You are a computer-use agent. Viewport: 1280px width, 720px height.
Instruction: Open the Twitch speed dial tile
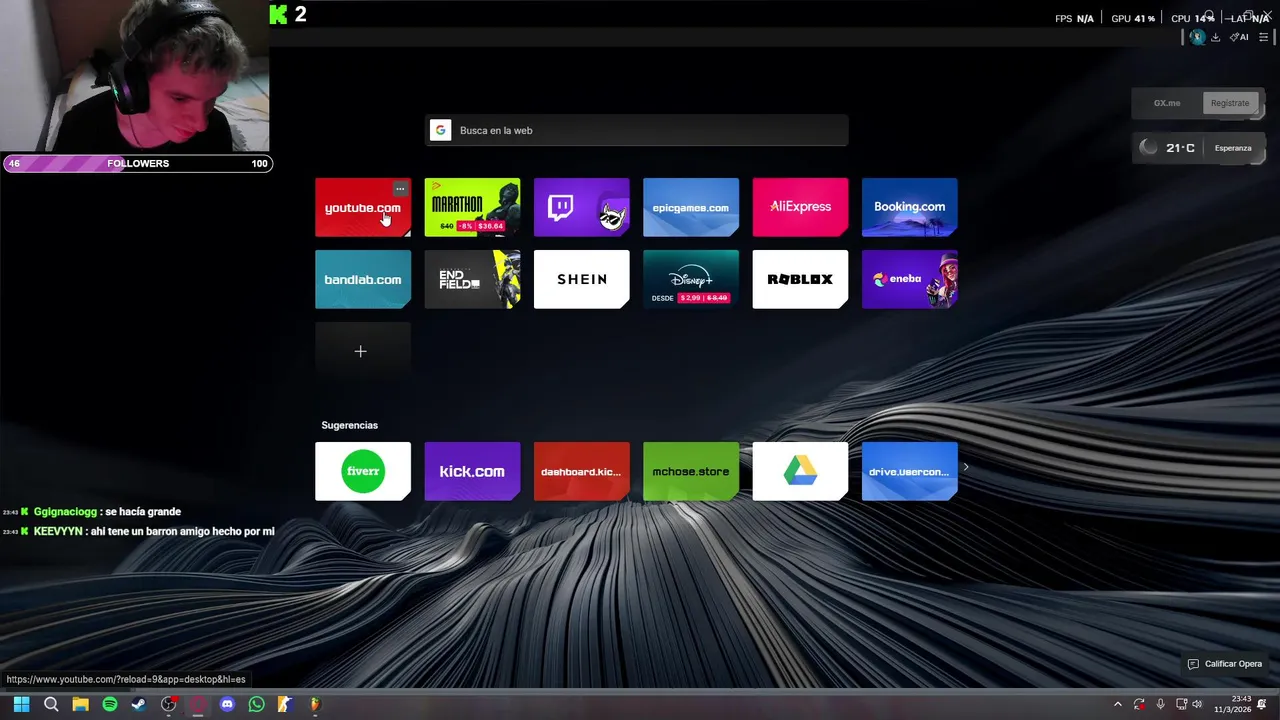pyautogui.click(x=581, y=208)
